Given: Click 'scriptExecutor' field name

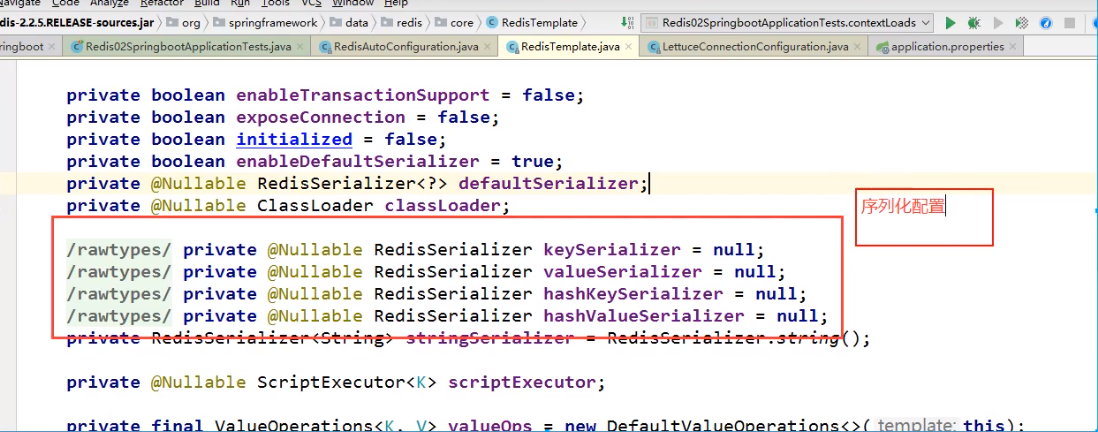Looking at the screenshot, I should tap(522, 383).
